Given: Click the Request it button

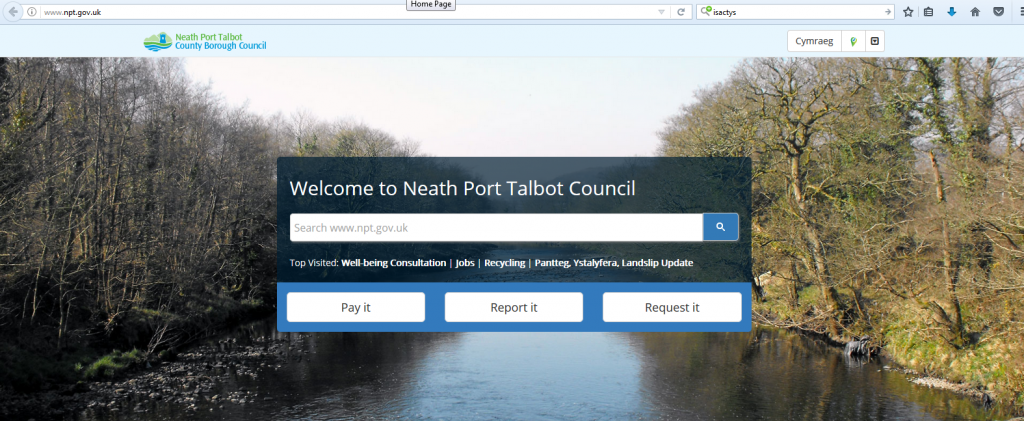Looking at the screenshot, I should tap(672, 307).
